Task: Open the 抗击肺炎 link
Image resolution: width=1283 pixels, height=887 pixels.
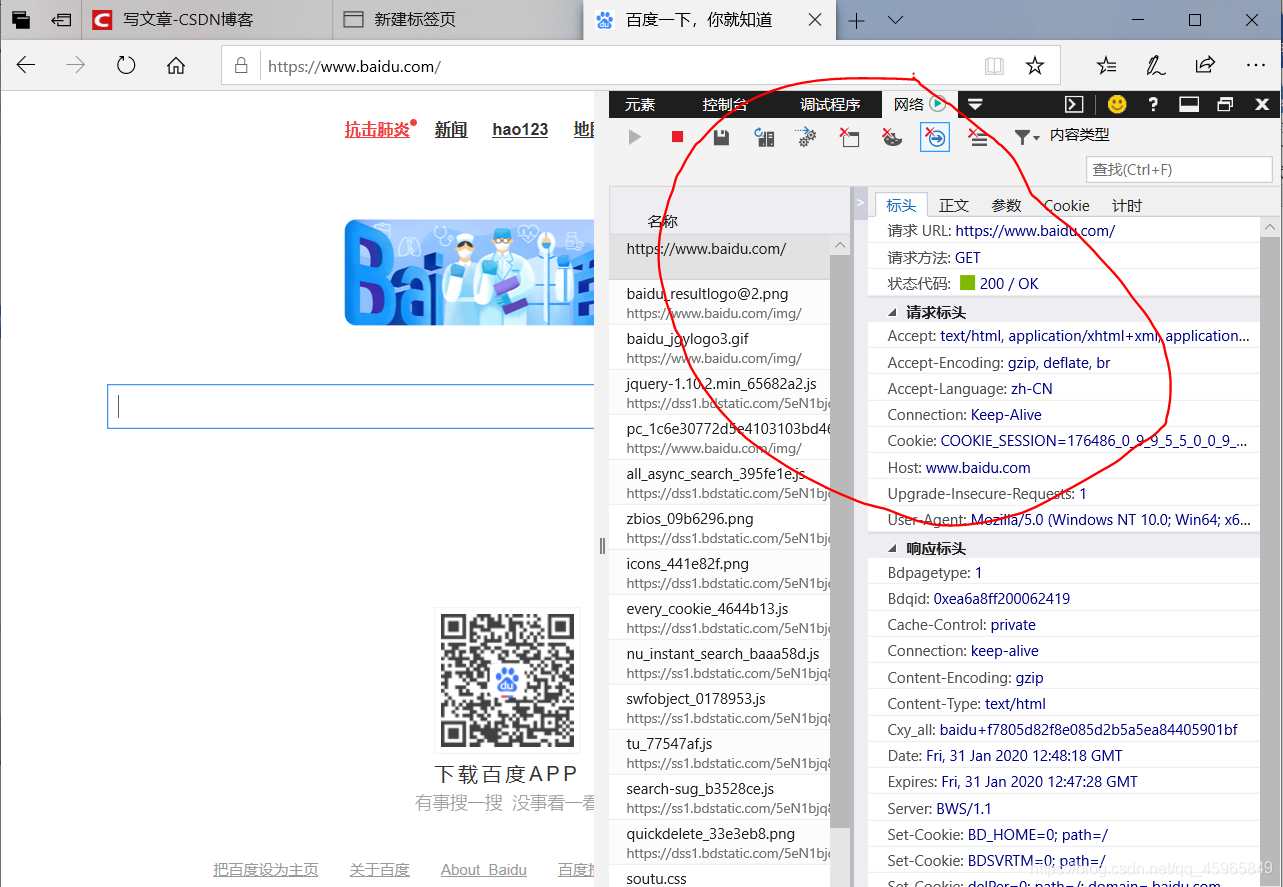Action: pyautogui.click(x=378, y=130)
